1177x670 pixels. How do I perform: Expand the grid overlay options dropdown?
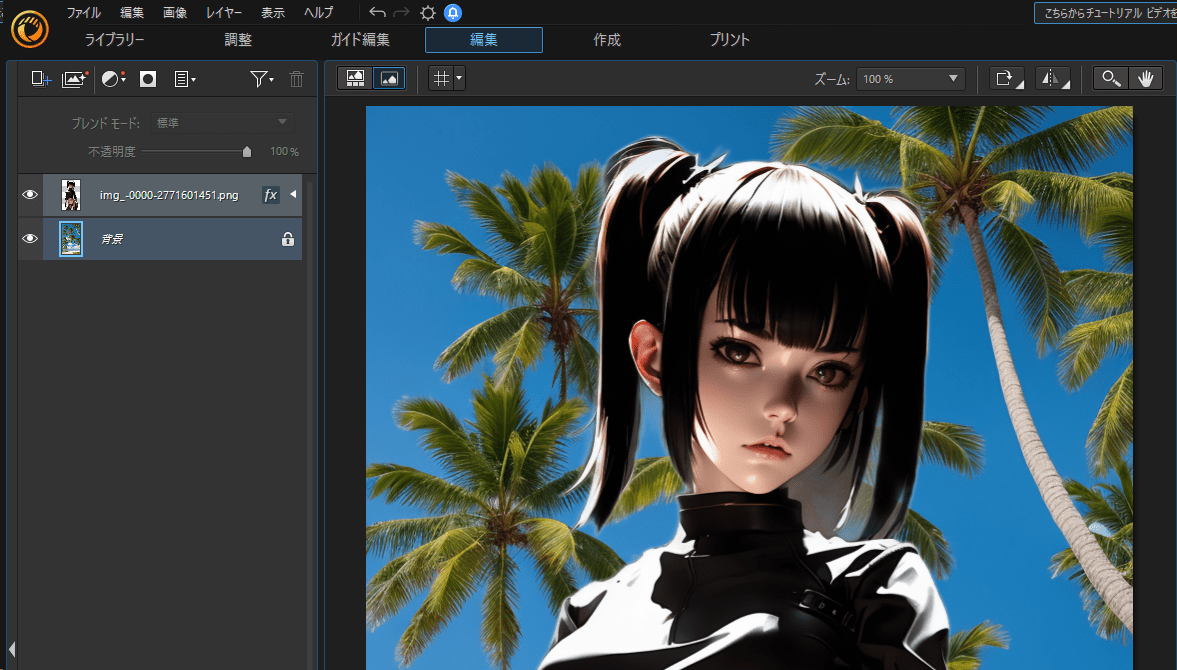[456, 78]
